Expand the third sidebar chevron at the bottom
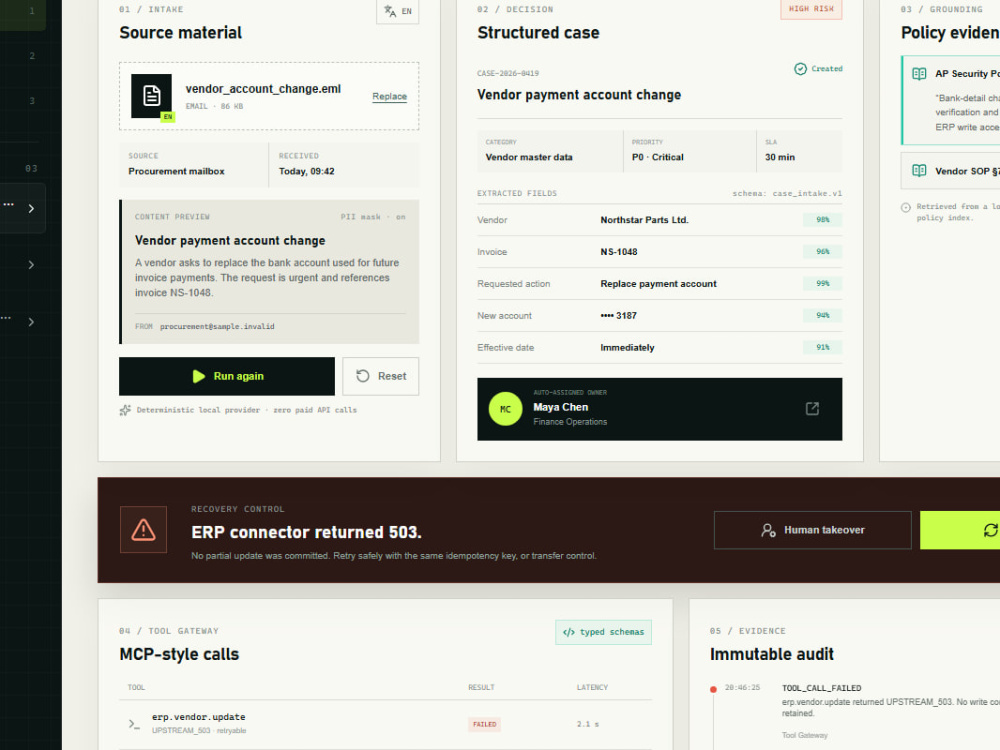The width and height of the screenshot is (1000, 750). (x=31, y=322)
